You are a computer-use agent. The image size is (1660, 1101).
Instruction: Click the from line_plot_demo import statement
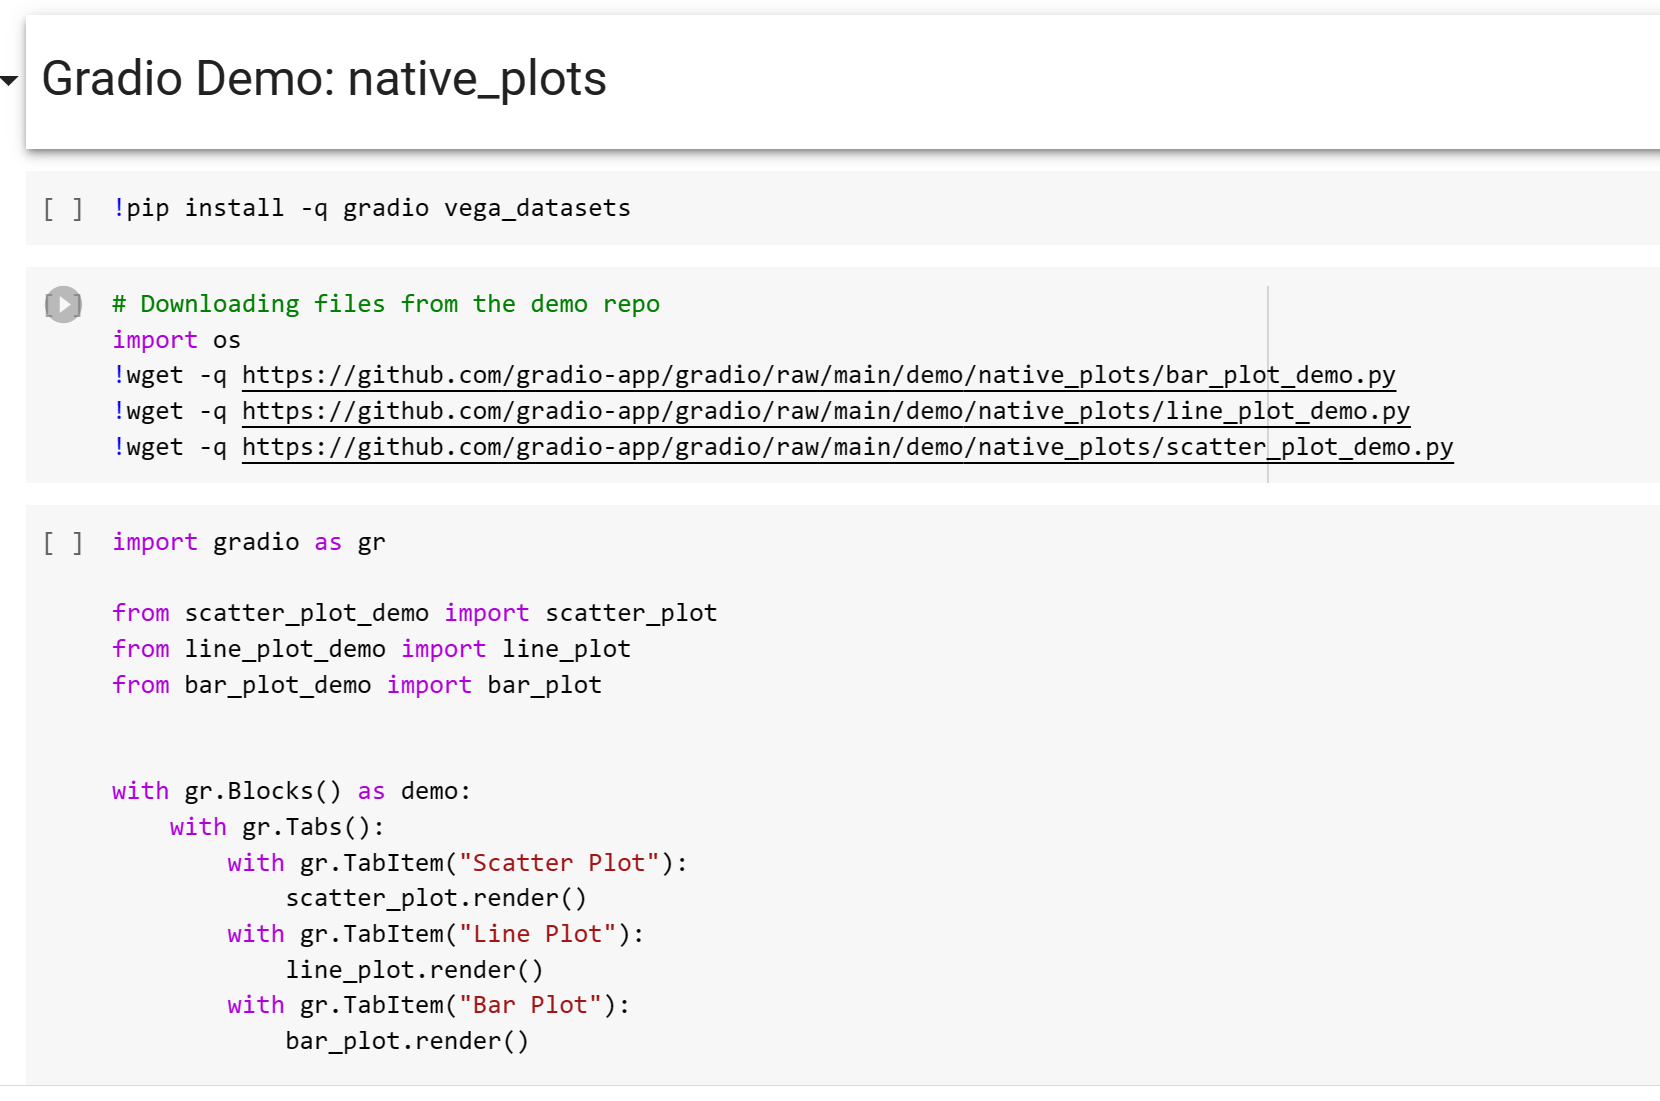[x=370, y=648]
